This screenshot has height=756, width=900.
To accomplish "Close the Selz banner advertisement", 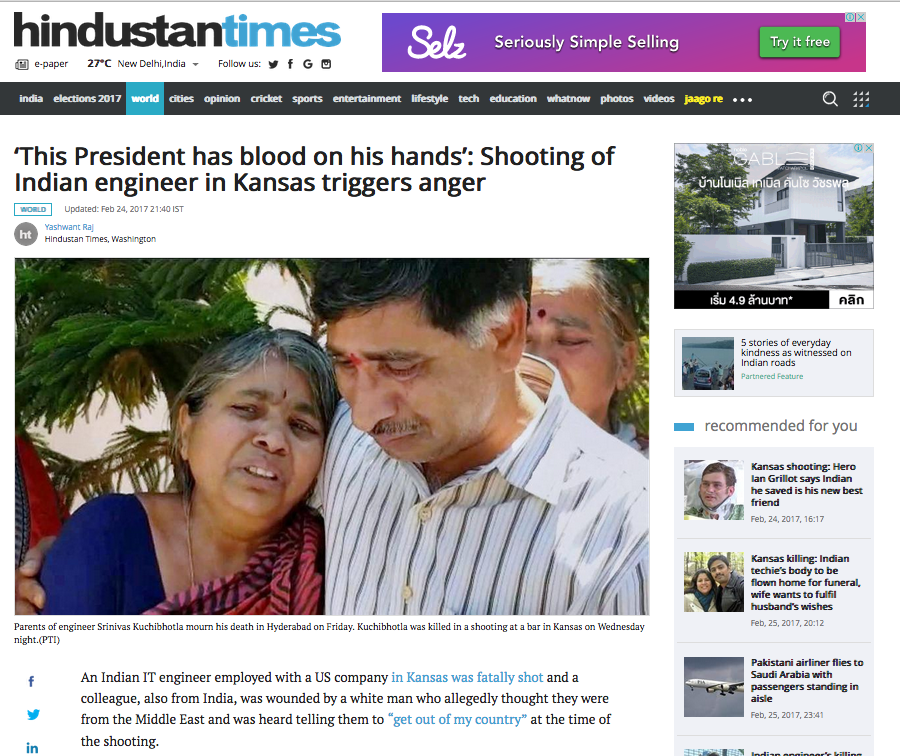I will tap(861, 17).
